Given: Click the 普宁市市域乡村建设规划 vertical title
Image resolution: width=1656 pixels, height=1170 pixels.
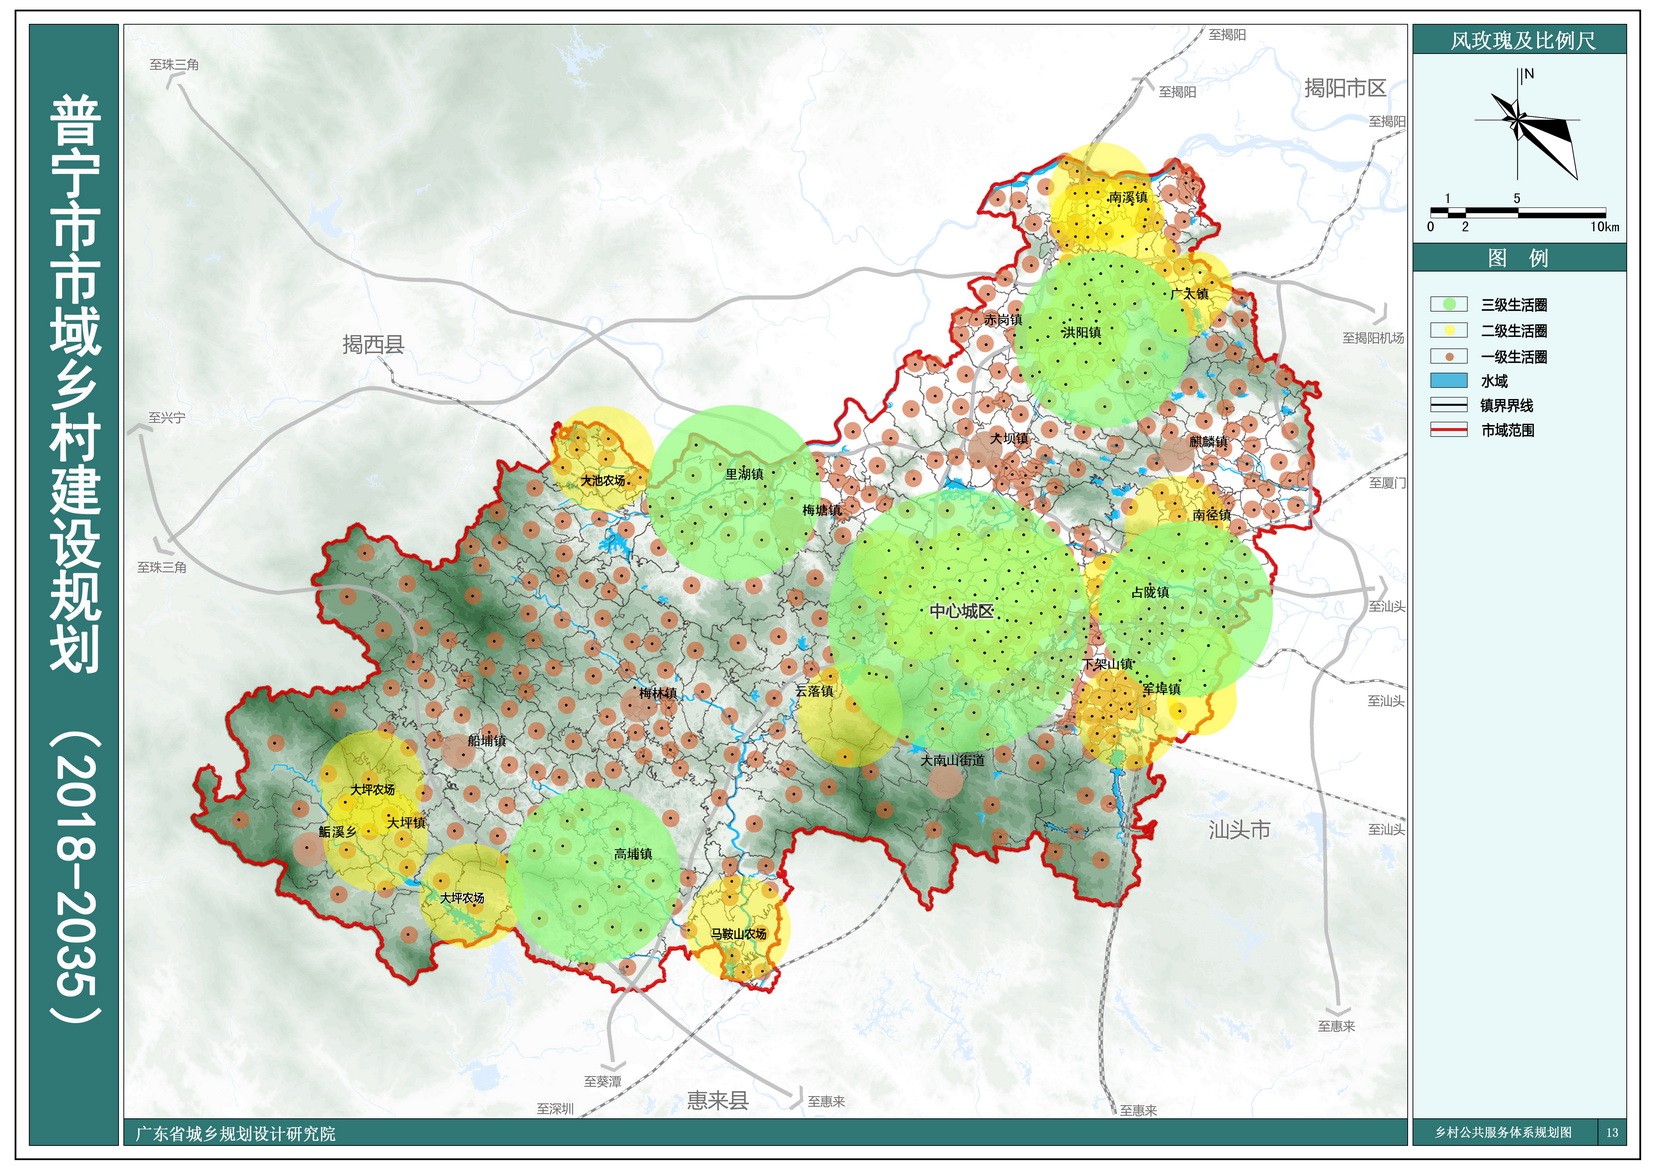Looking at the screenshot, I should click(x=75, y=383).
